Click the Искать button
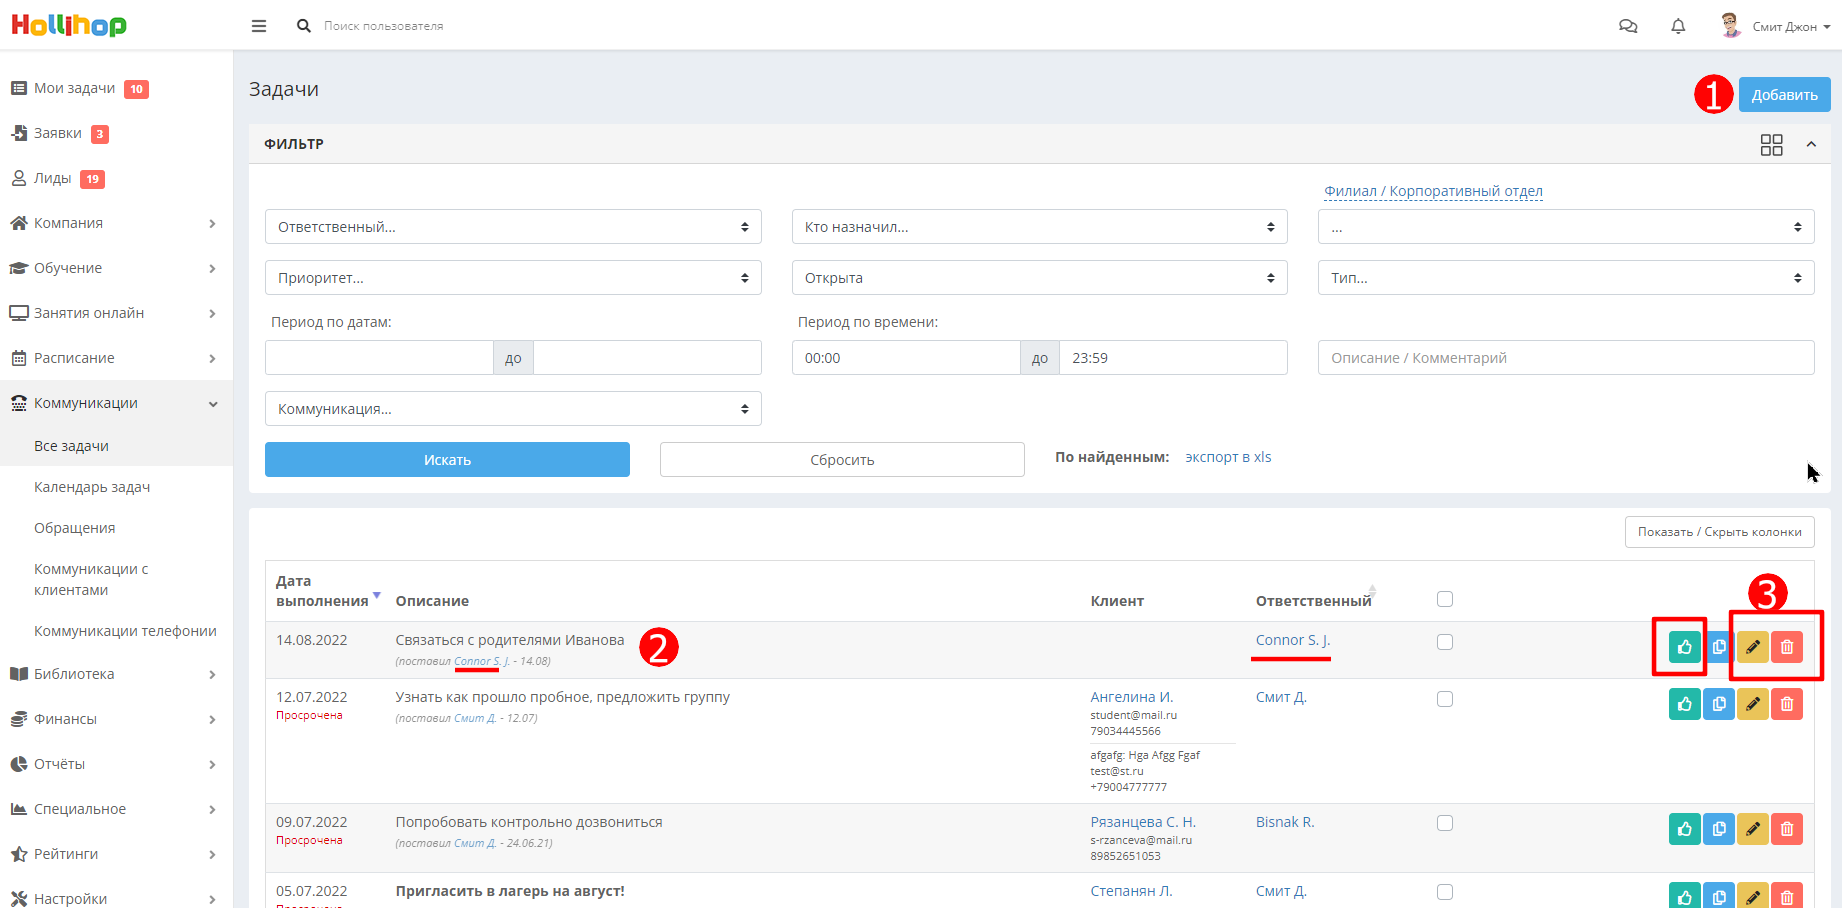Viewport: 1842px width, 908px height. [447, 460]
